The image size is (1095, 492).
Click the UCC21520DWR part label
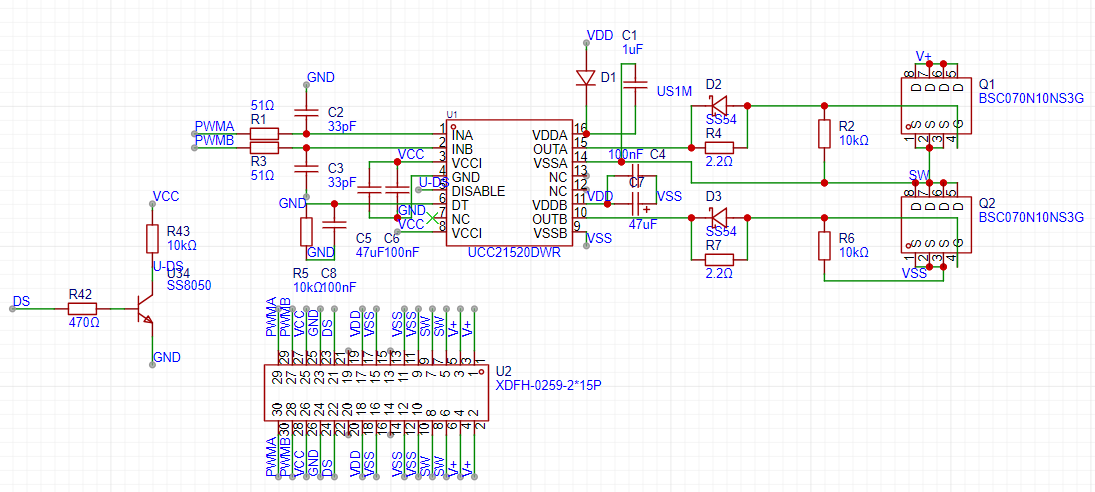[515, 253]
